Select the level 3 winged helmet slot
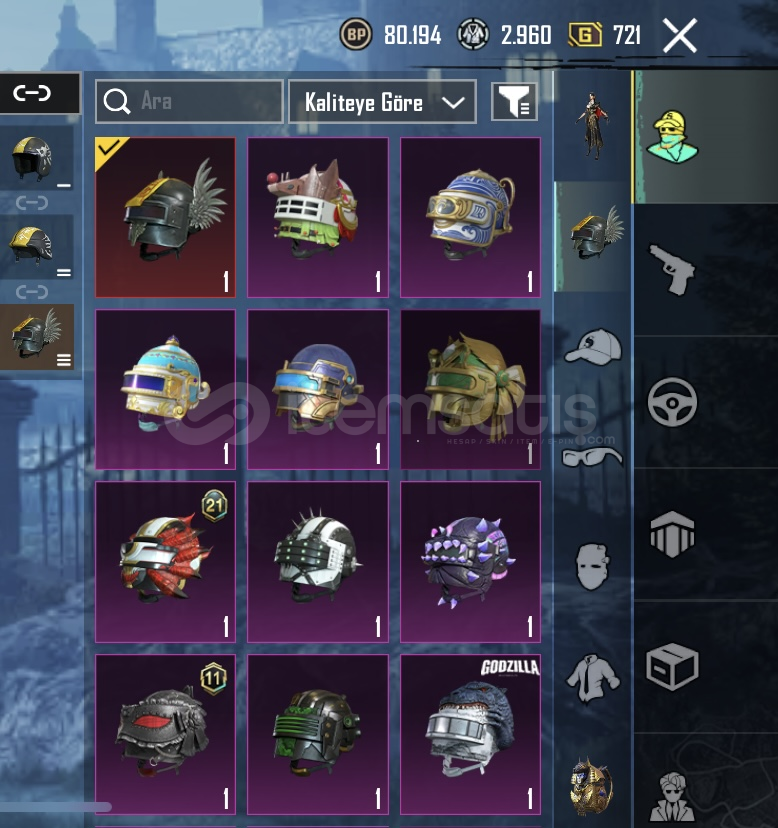This screenshot has height=828, width=778. pyautogui.click(x=36, y=336)
